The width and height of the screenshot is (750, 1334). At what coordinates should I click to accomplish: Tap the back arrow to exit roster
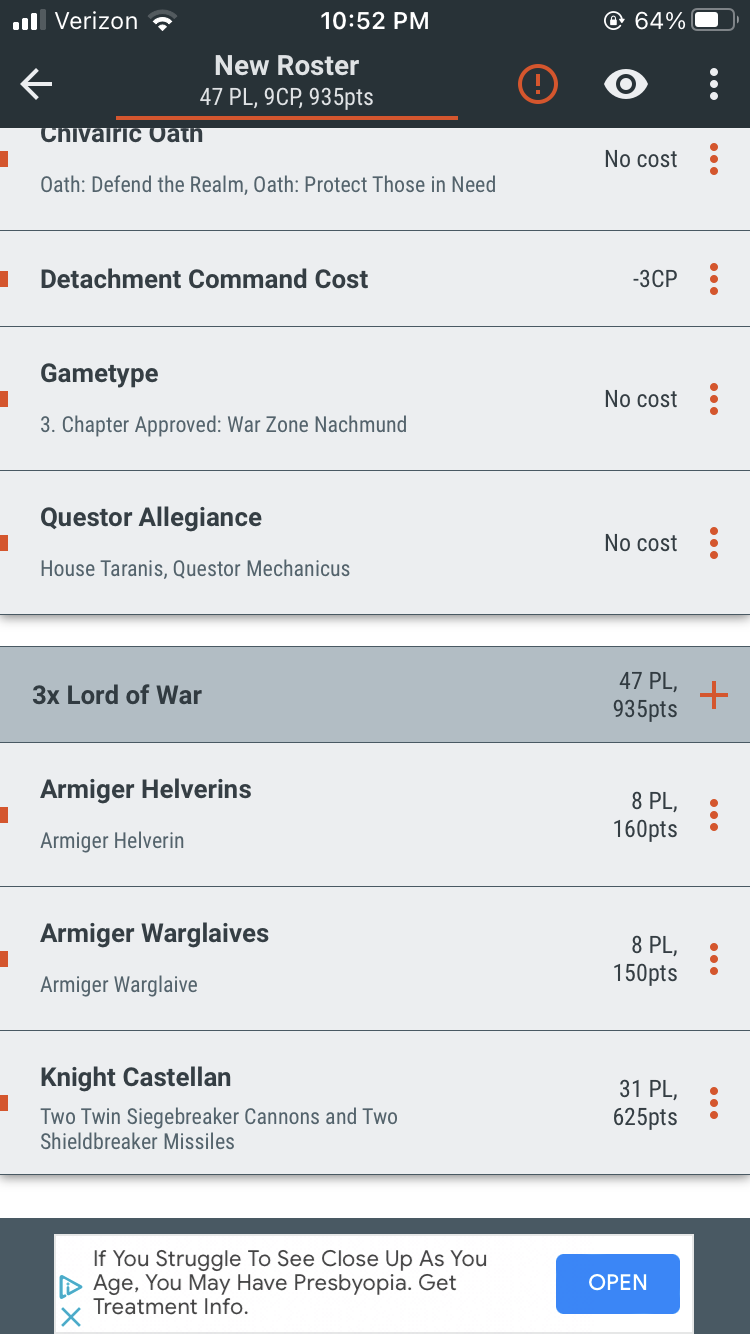tap(36, 85)
